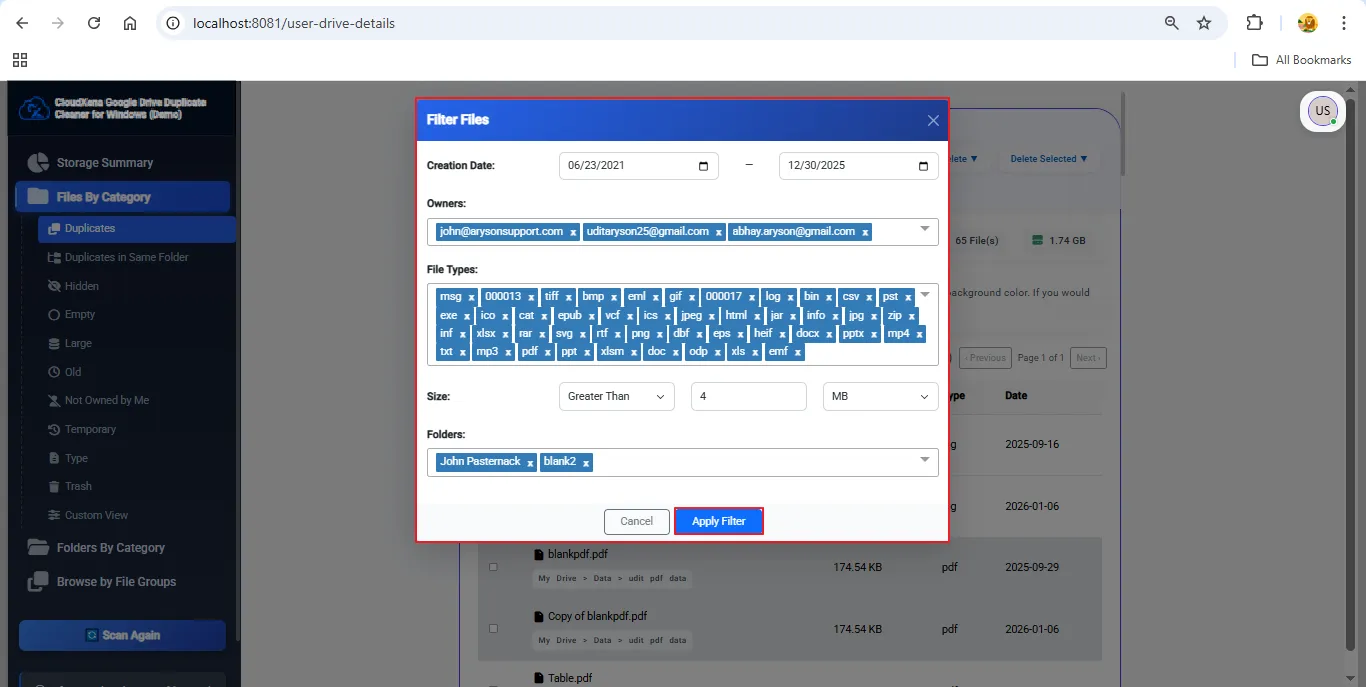Viewport: 1366px width, 687px height.
Task: Select Duplicates in Same Folder sidebar item
Action: click(126, 257)
